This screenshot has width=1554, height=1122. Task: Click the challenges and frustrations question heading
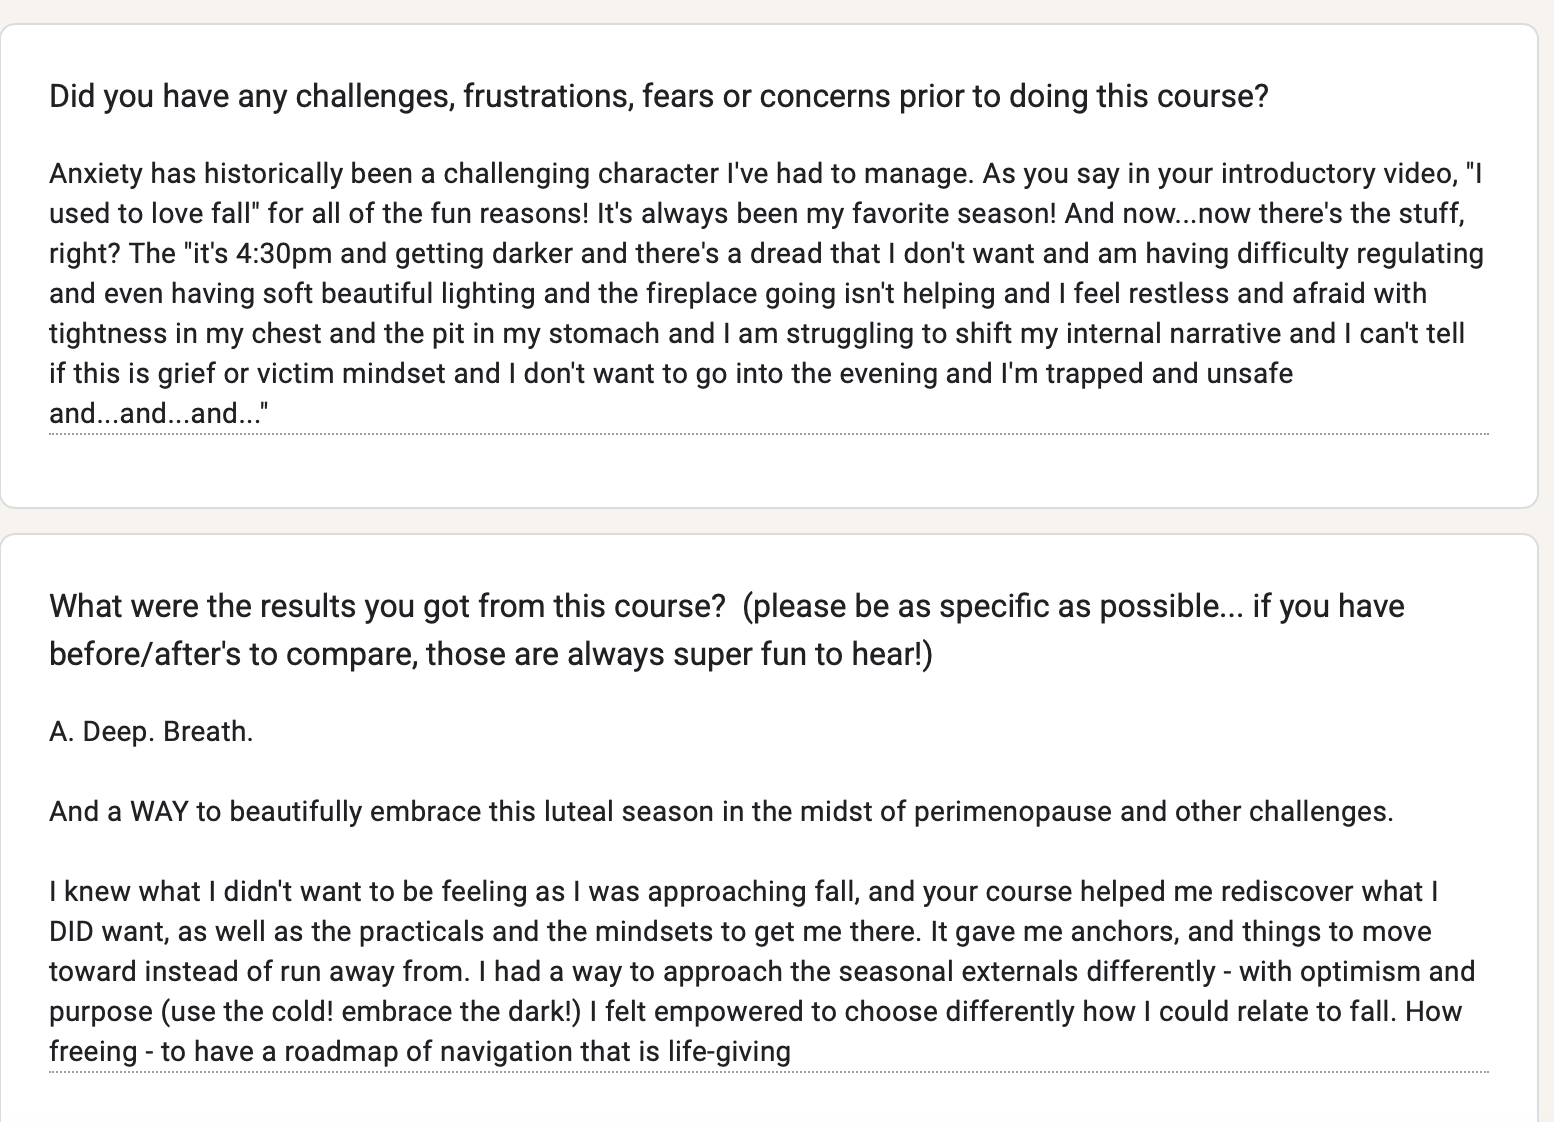click(x=658, y=96)
